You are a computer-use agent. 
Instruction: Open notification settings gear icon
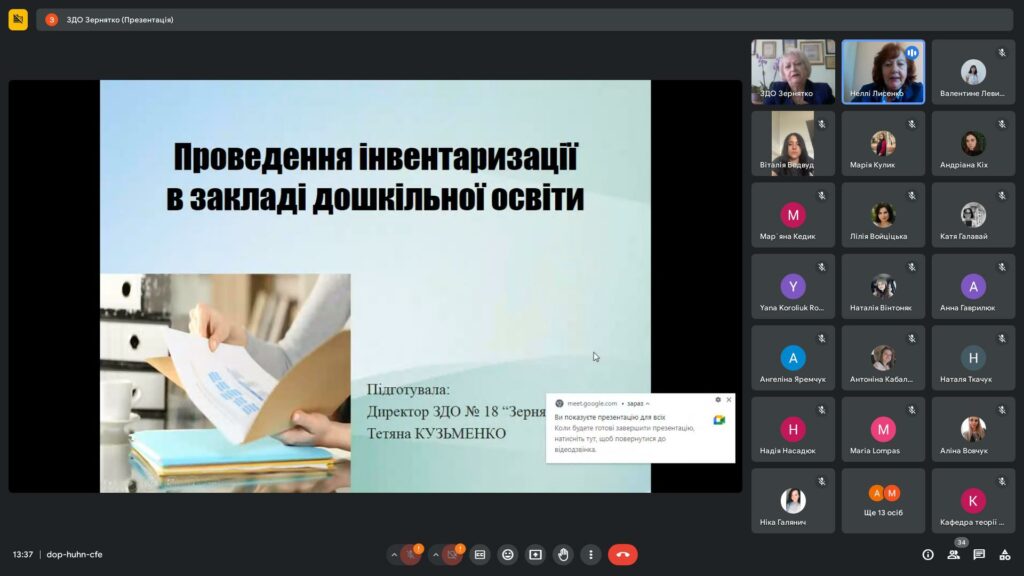pos(718,400)
